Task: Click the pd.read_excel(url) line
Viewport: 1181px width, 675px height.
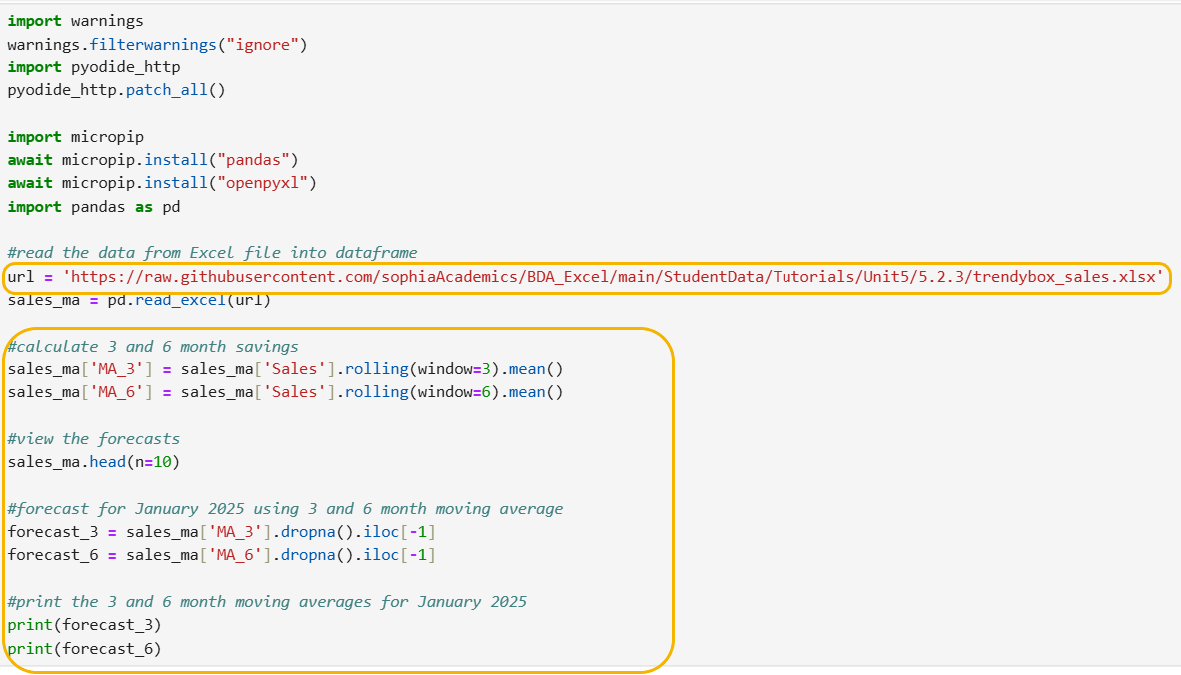Action: [x=139, y=300]
